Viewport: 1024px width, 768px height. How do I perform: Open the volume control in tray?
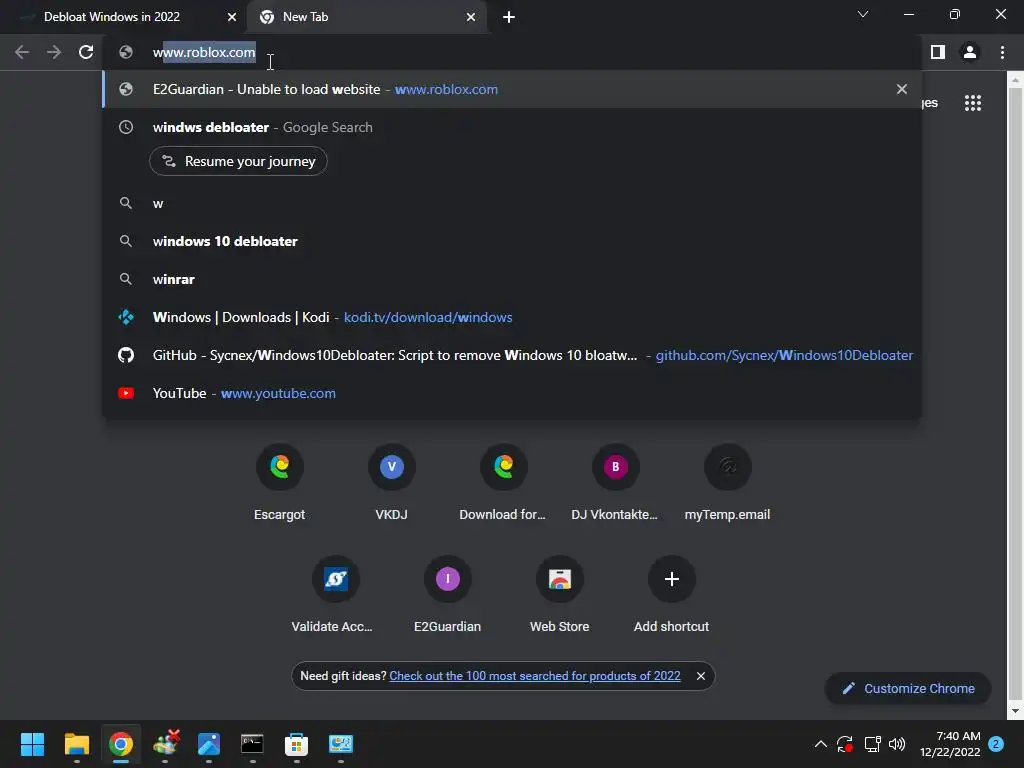(x=897, y=744)
